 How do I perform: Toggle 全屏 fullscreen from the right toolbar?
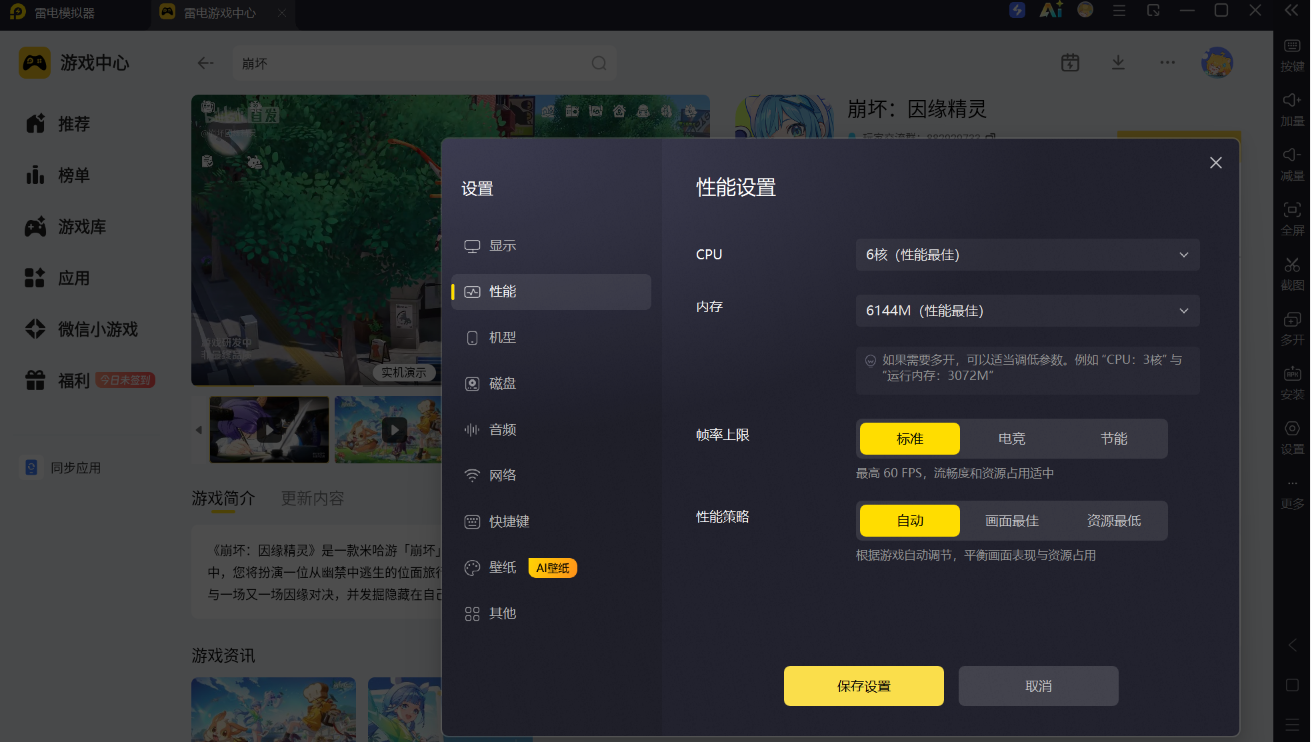tap(1292, 217)
